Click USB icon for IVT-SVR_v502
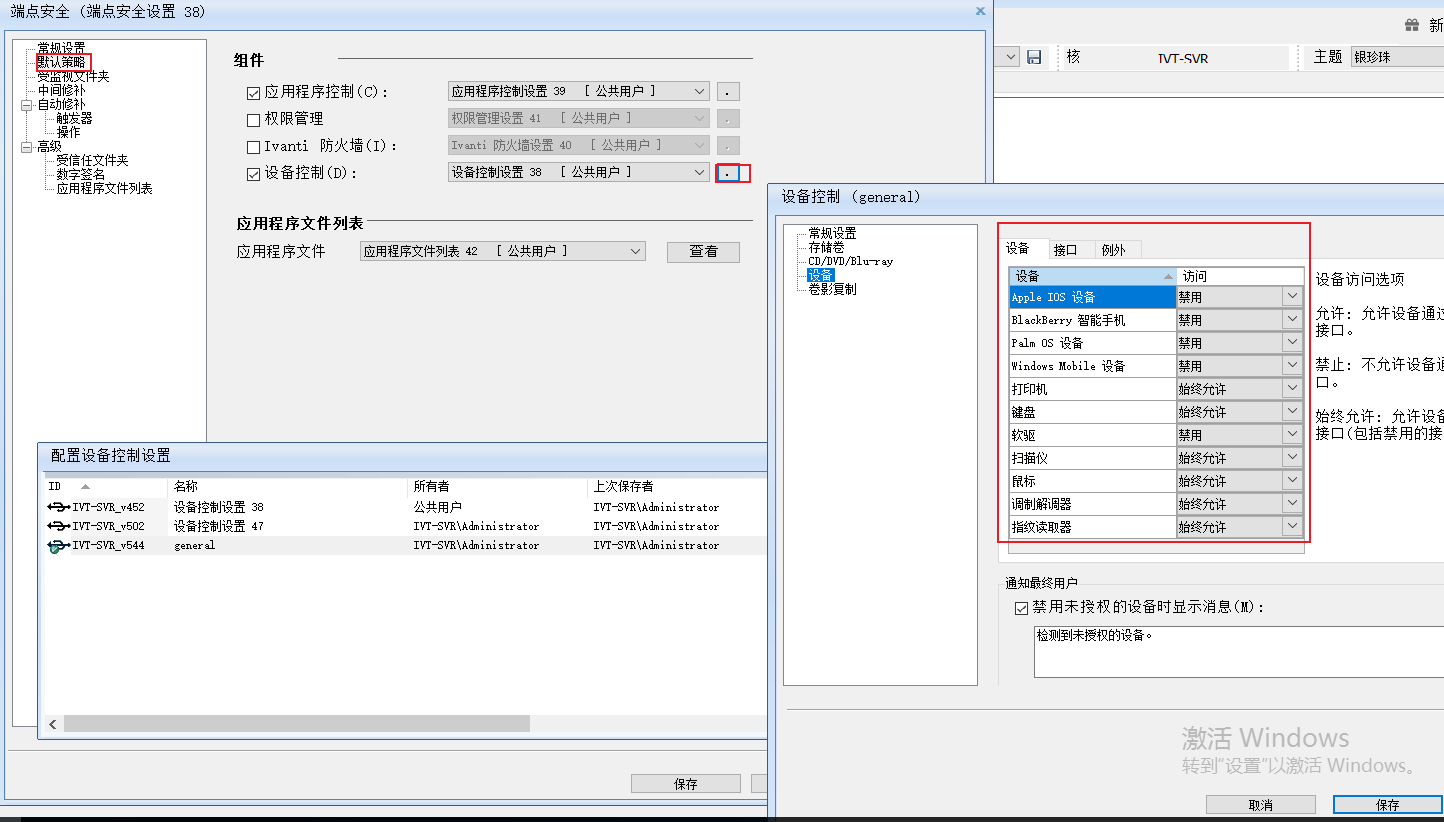This screenshot has width=1444, height=822. tap(58, 526)
